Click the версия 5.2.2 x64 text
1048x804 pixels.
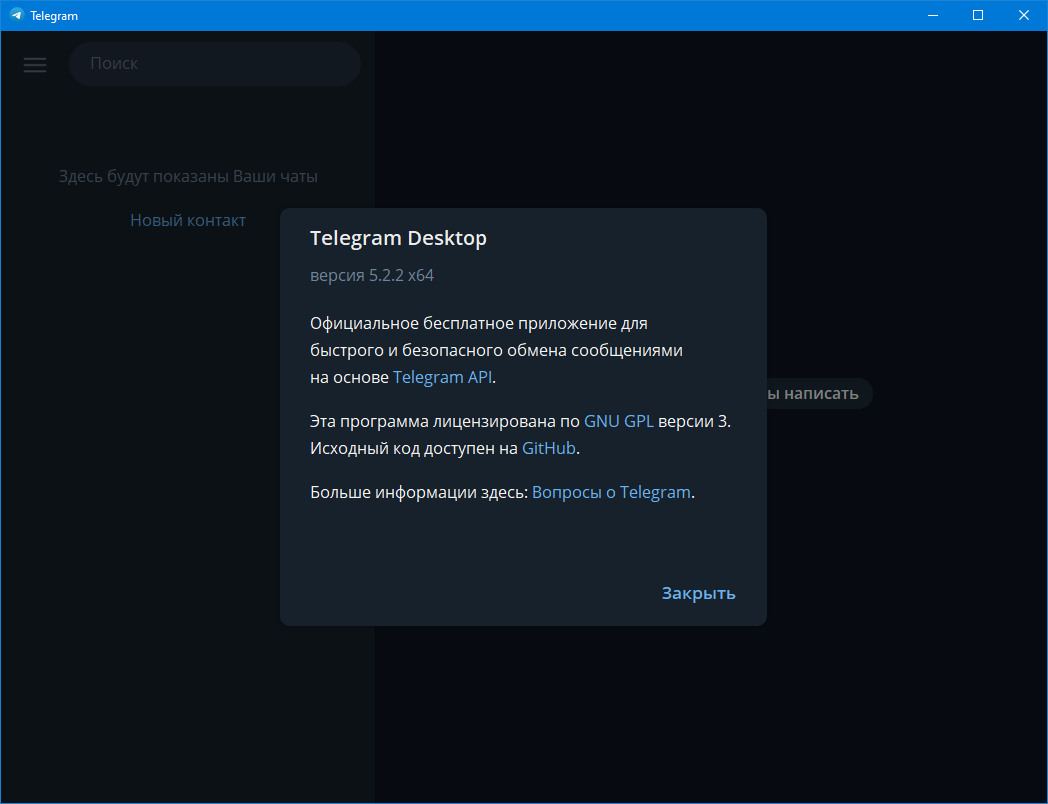pyautogui.click(x=372, y=275)
